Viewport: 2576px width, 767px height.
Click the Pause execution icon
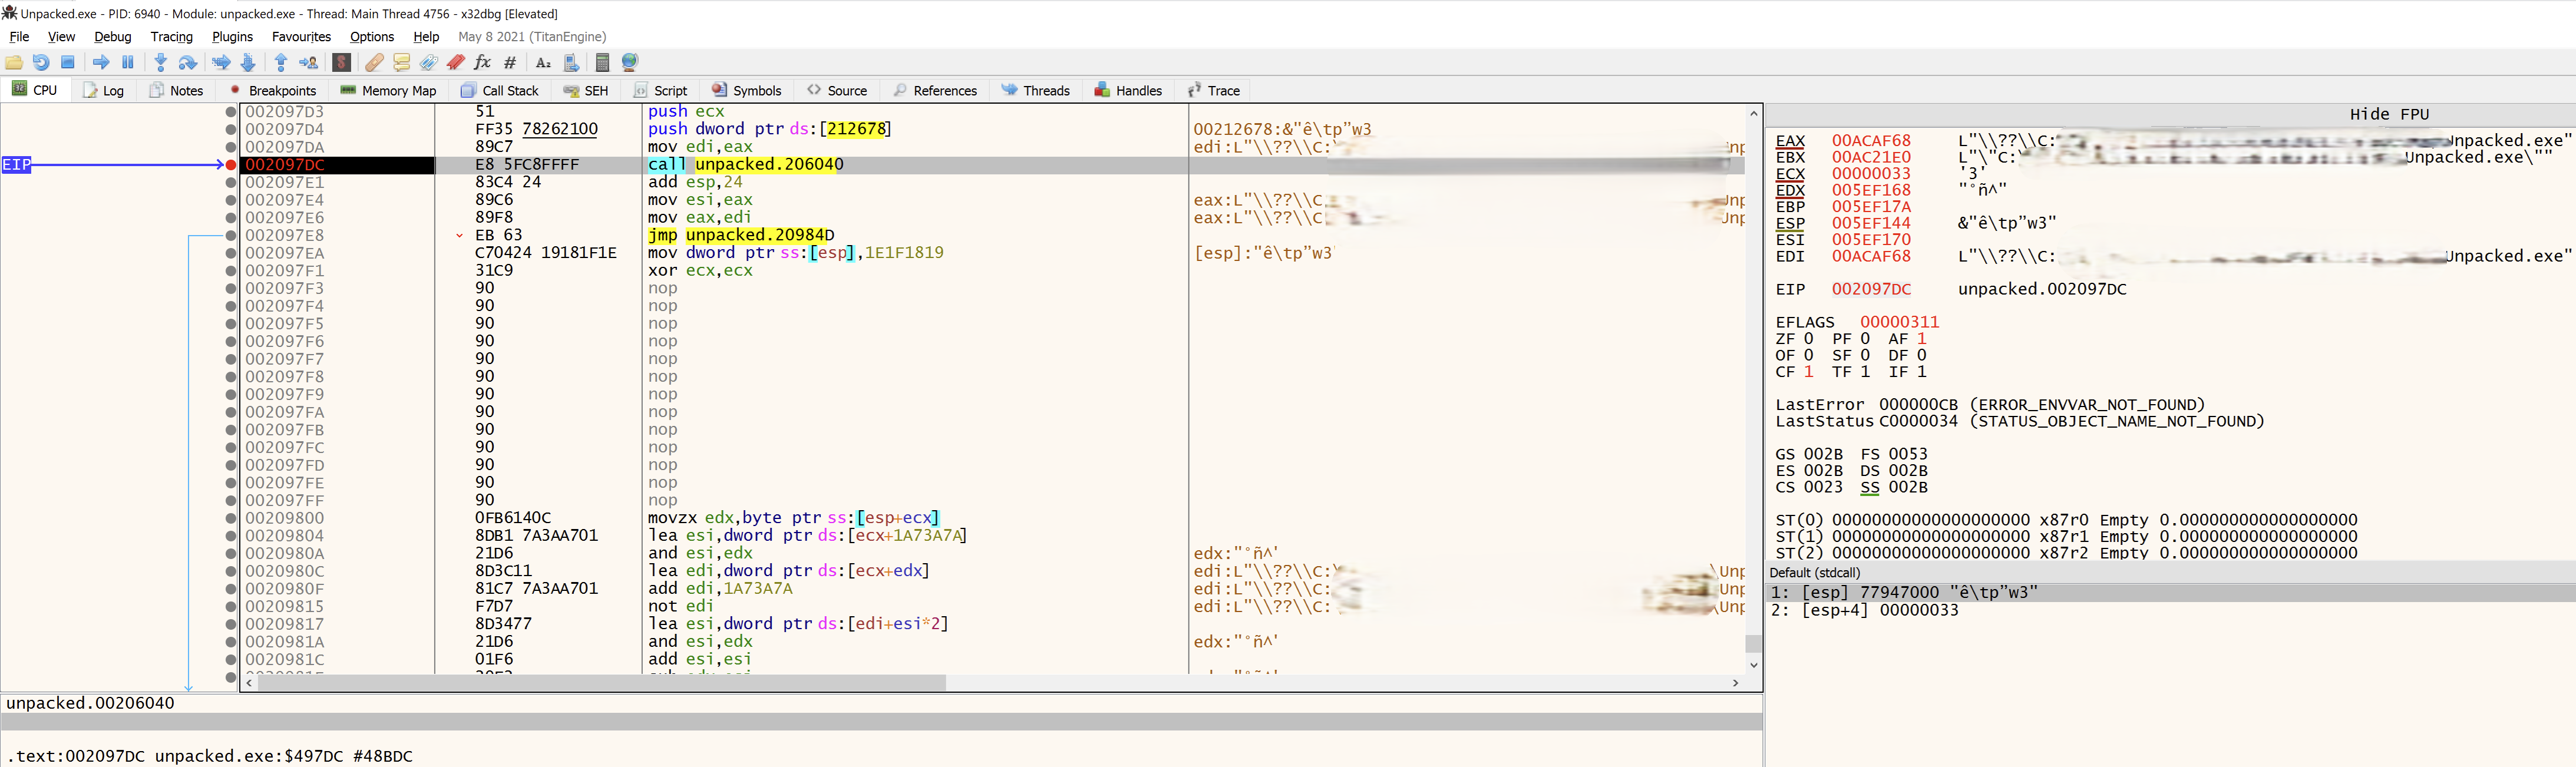click(128, 62)
